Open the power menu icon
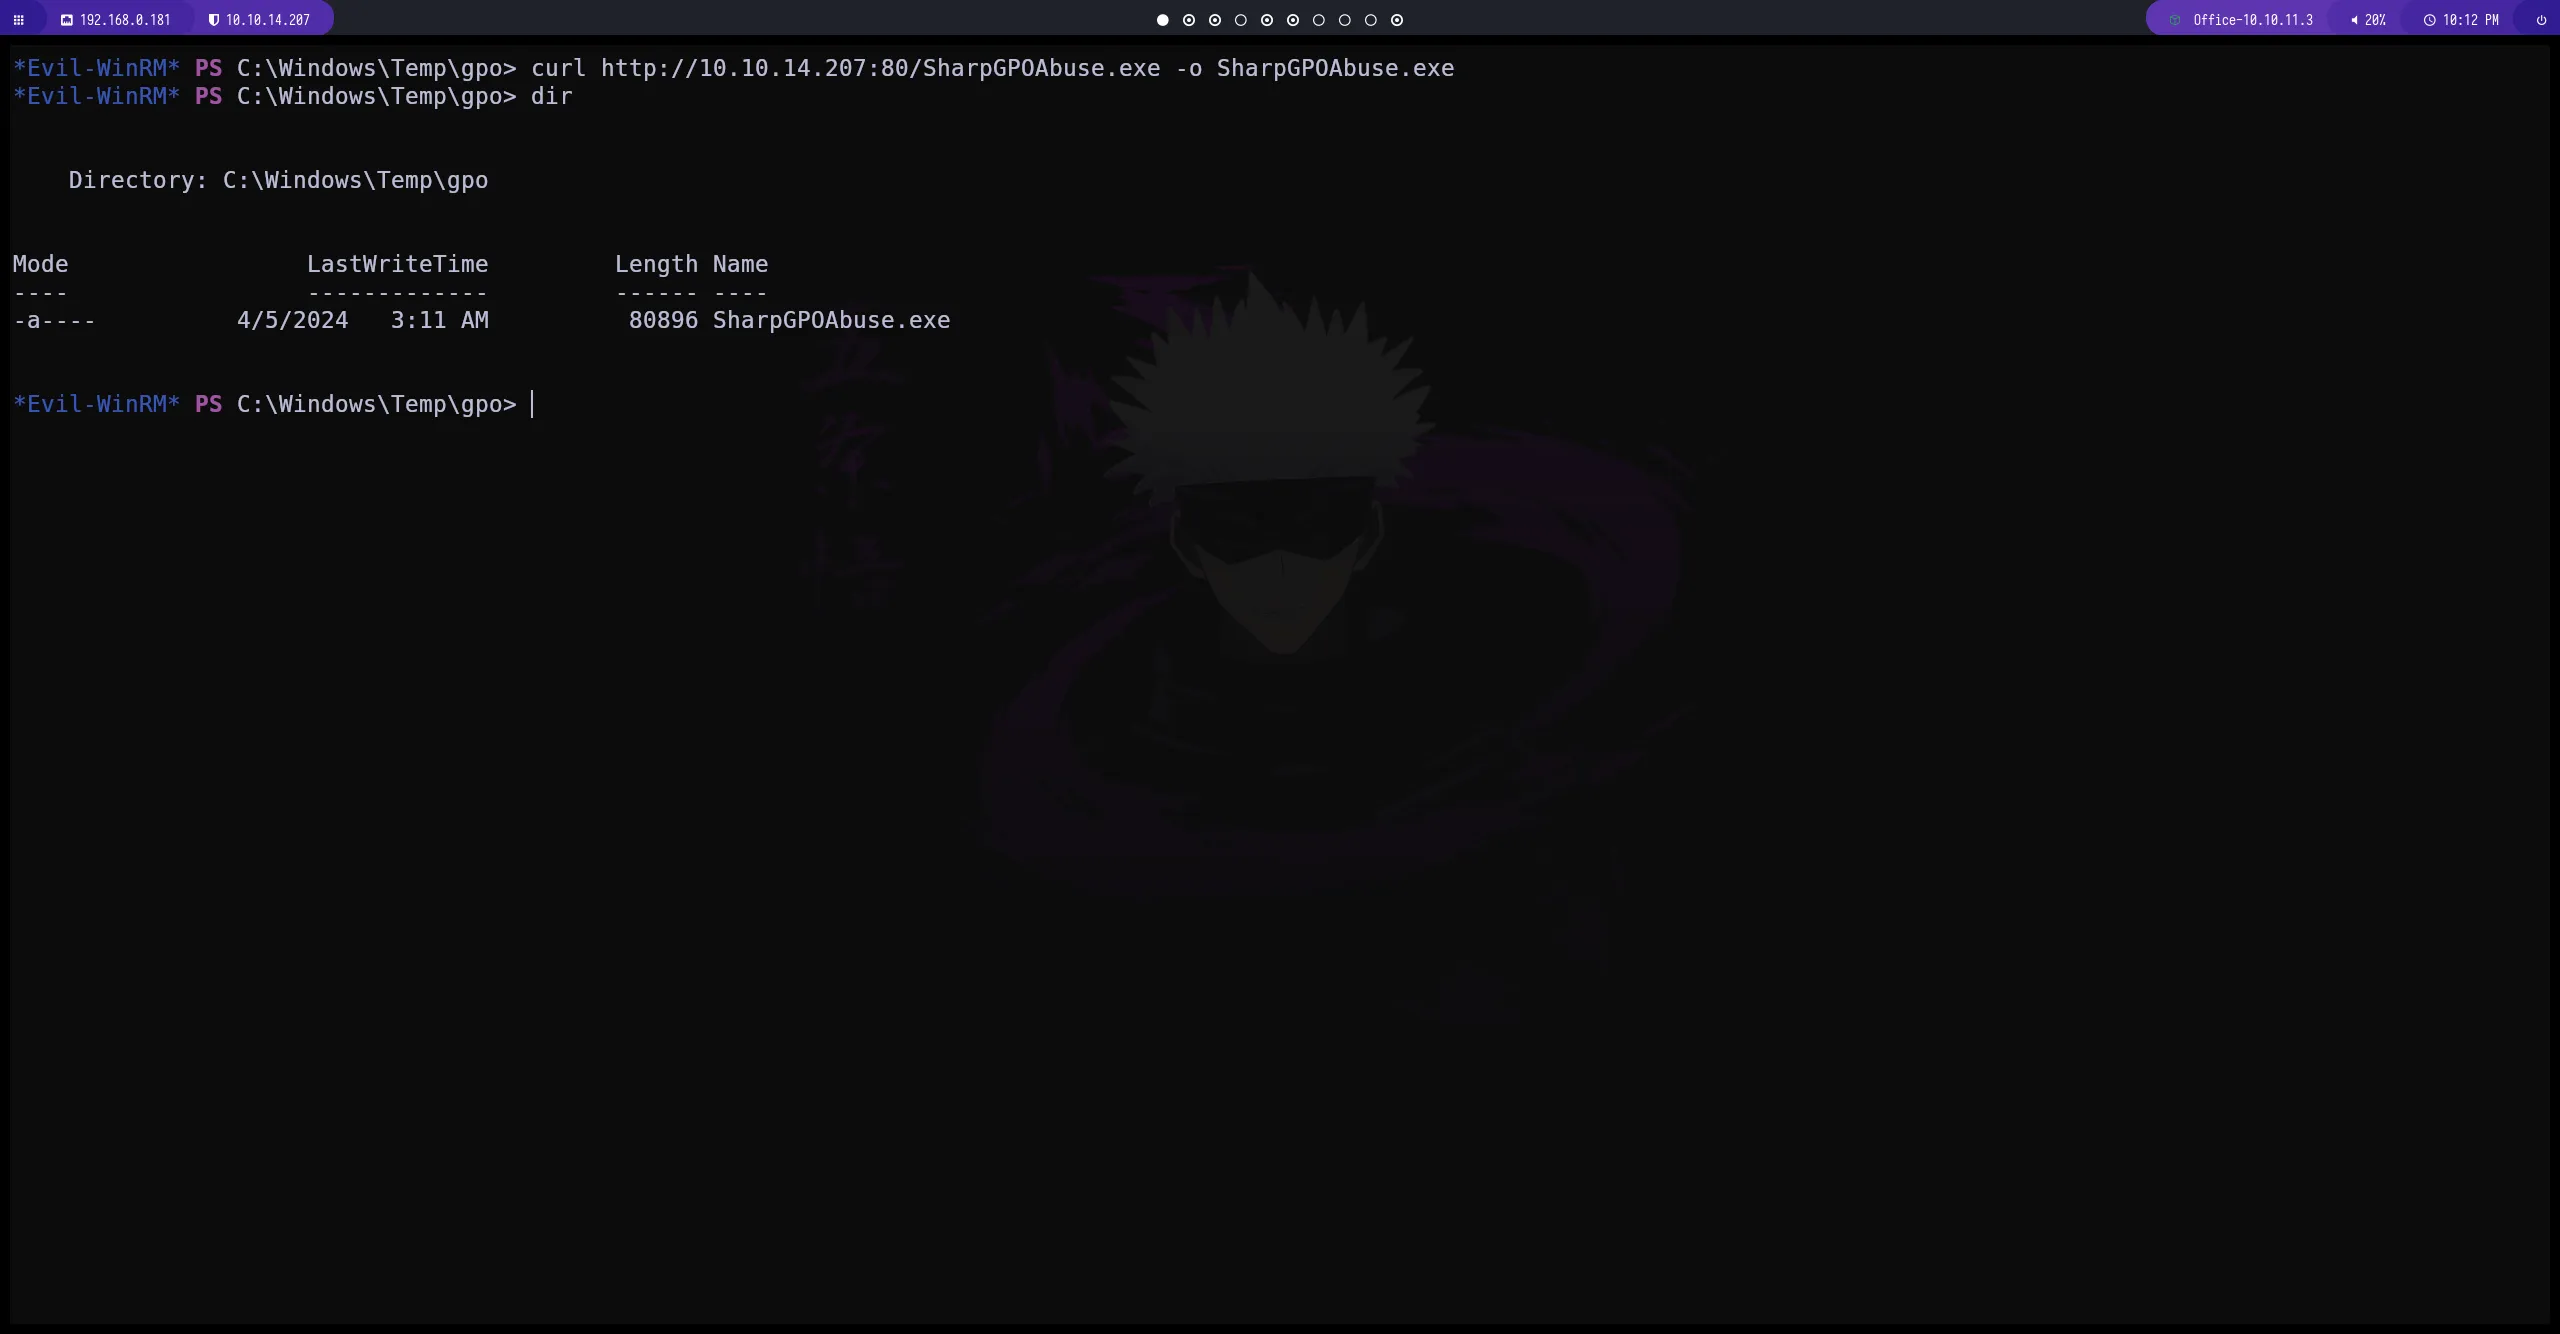This screenshot has height=1334, width=2560. (x=2541, y=20)
